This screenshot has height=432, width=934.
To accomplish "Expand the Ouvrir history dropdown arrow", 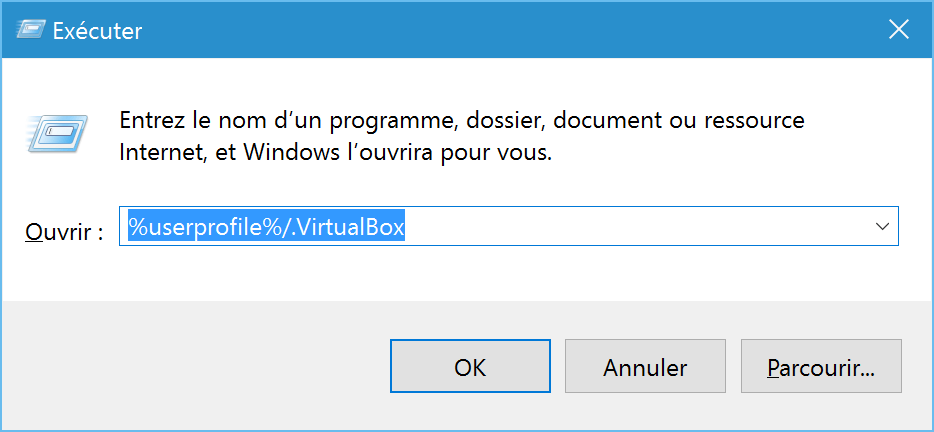I will [882, 226].
